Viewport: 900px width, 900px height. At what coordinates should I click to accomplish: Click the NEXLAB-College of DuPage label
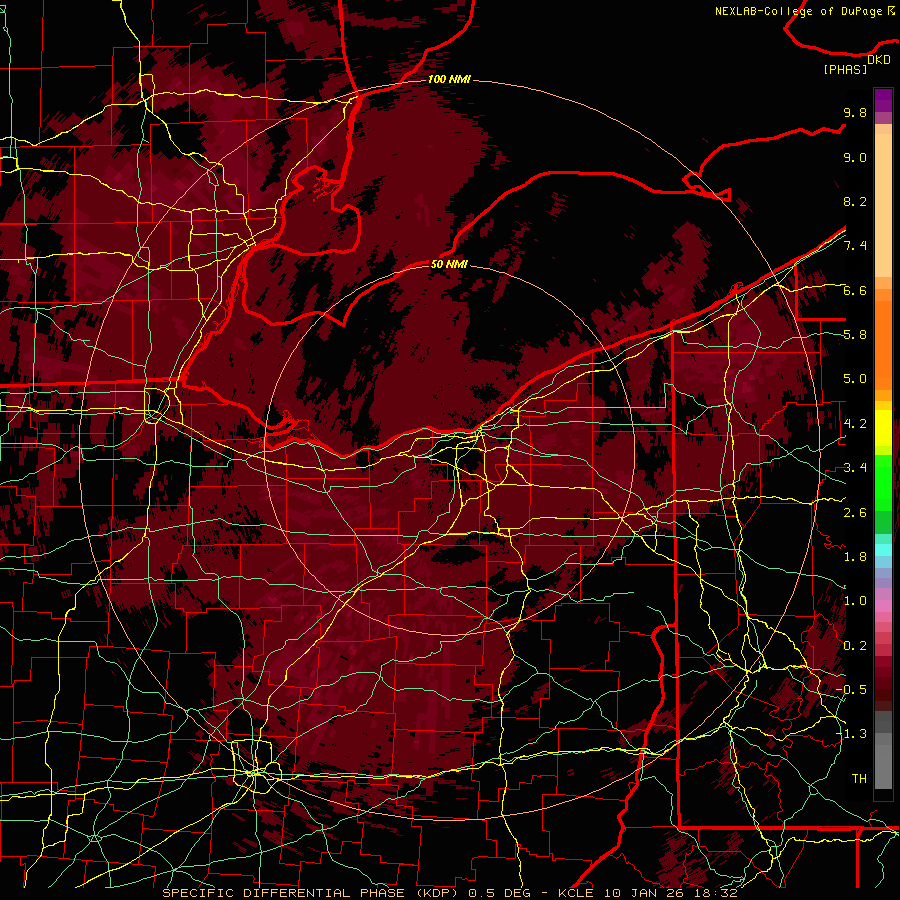pyautogui.click(x=798, y=11)
